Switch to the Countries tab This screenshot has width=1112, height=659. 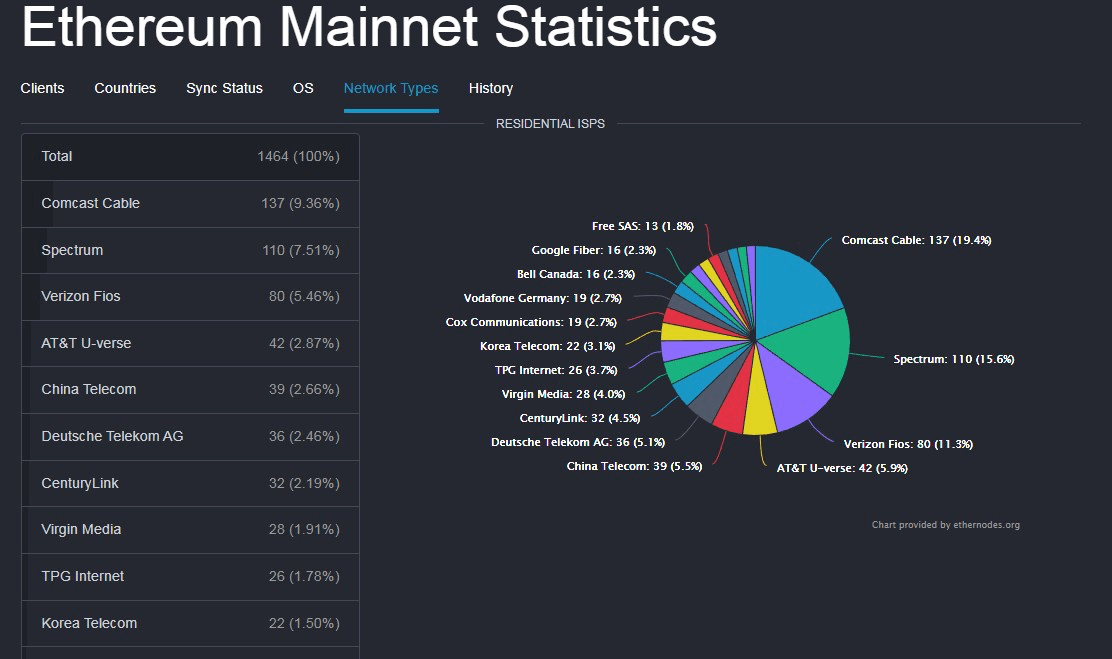125,88
